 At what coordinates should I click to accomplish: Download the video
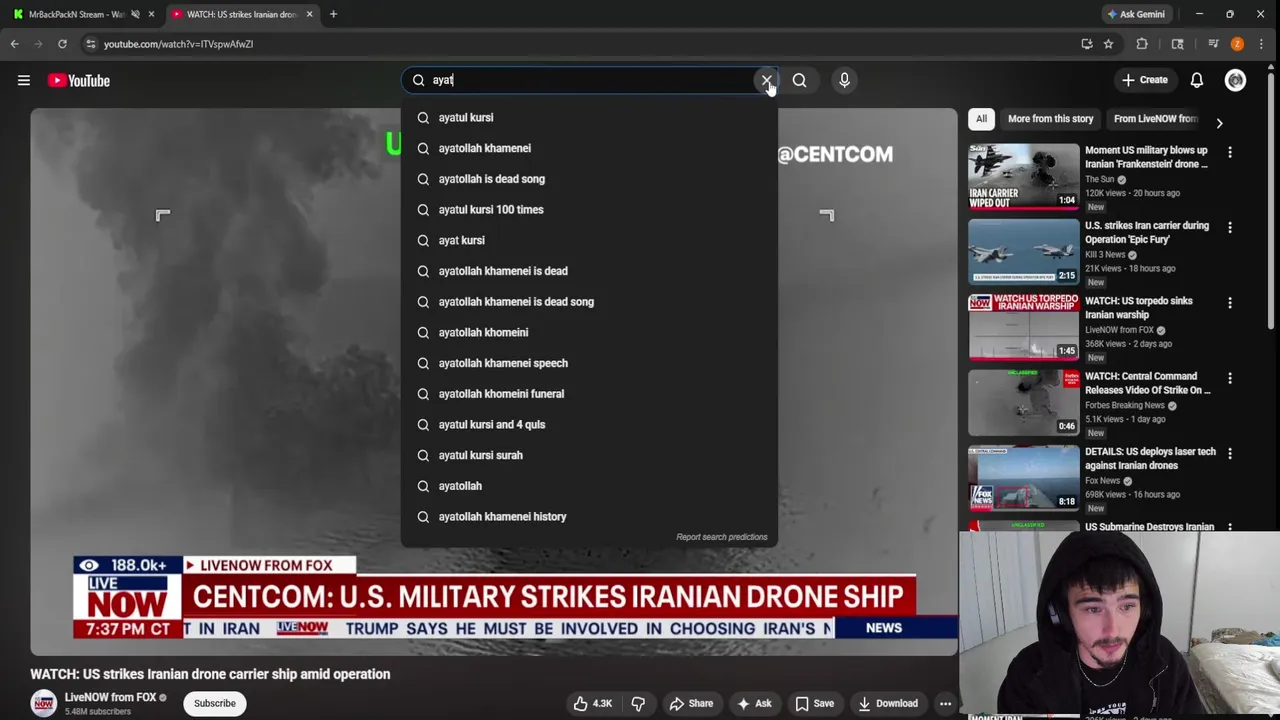(888, 703)
